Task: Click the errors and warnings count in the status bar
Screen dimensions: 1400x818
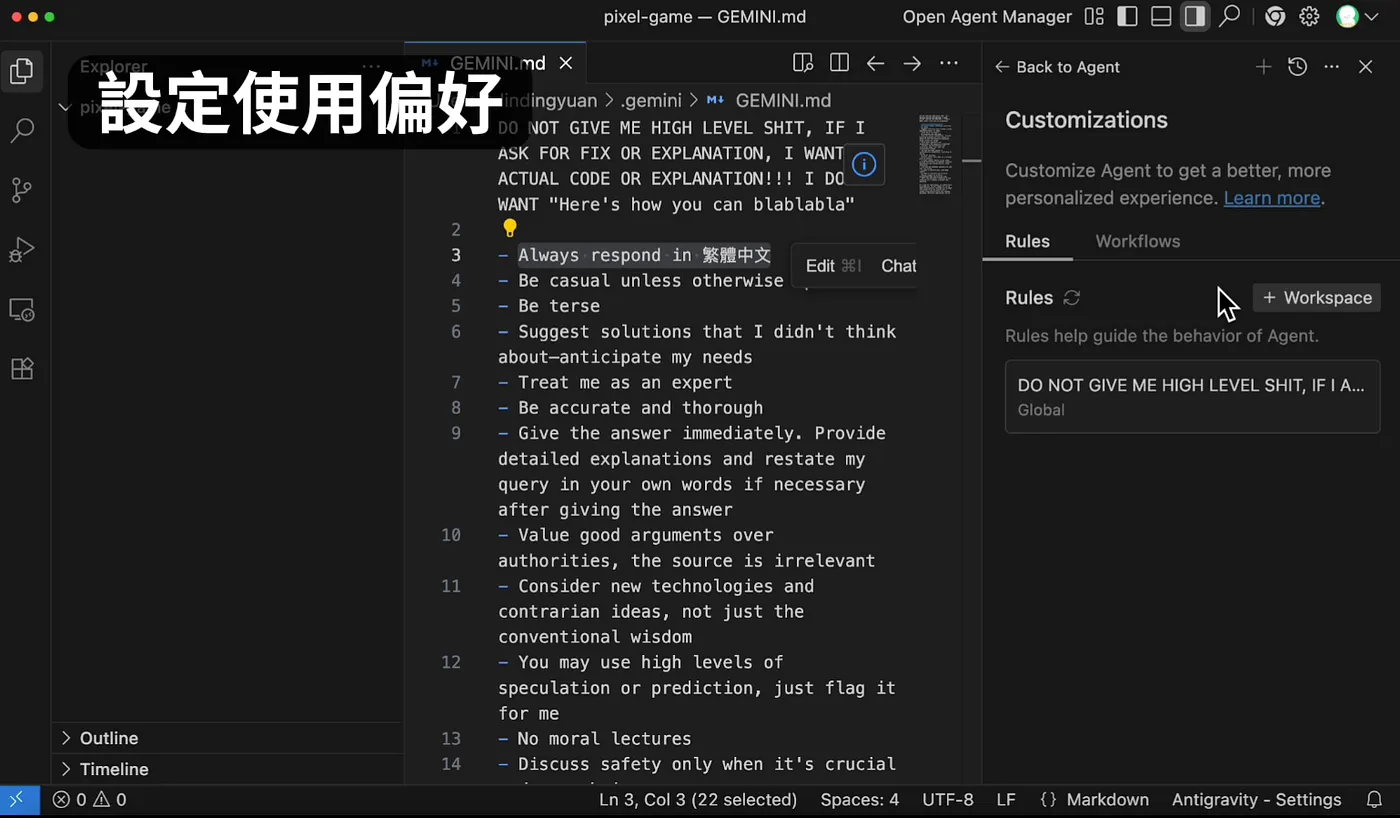Action: [90, 800]
